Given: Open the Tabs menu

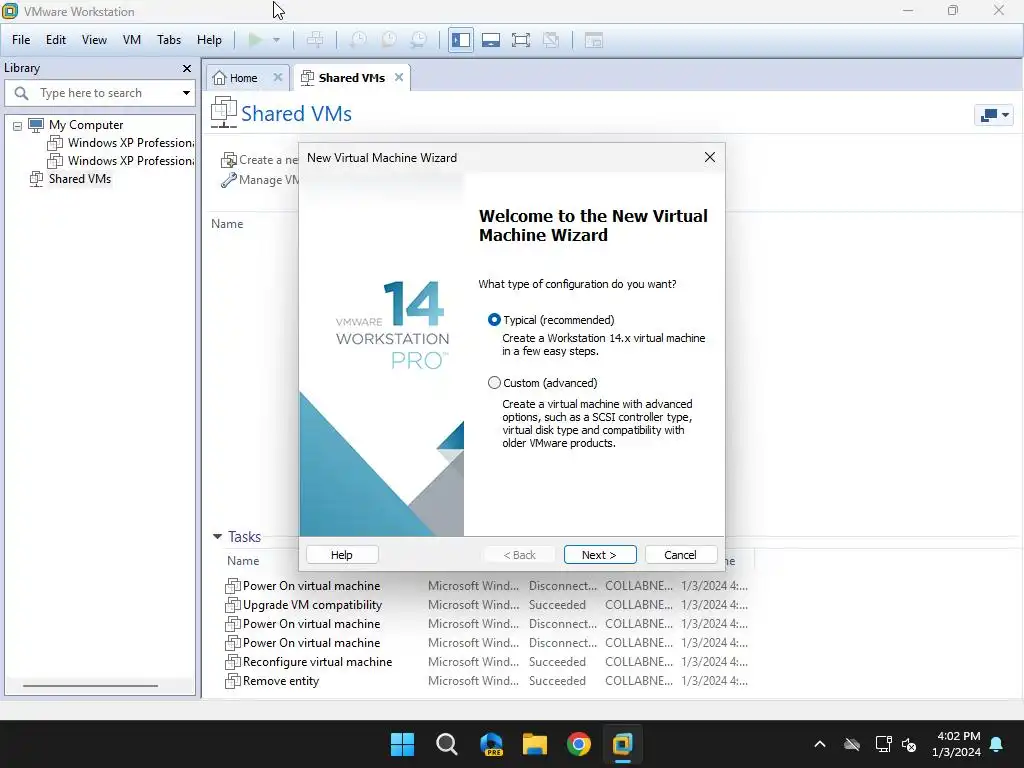Looking at the screenshot, I should (x=169, y=40).
